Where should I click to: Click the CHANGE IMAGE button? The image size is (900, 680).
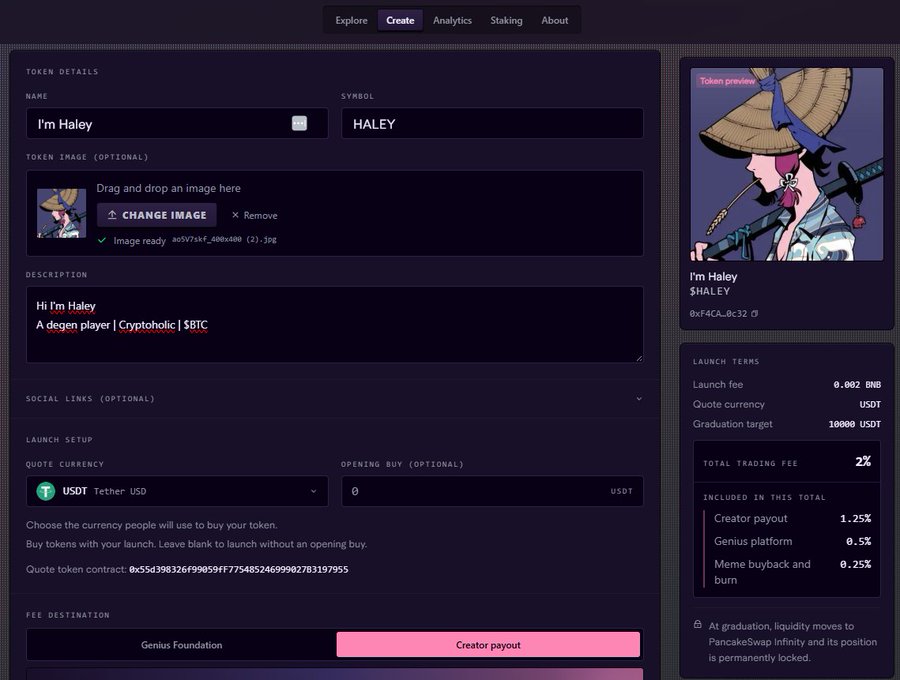click(157, 215)
